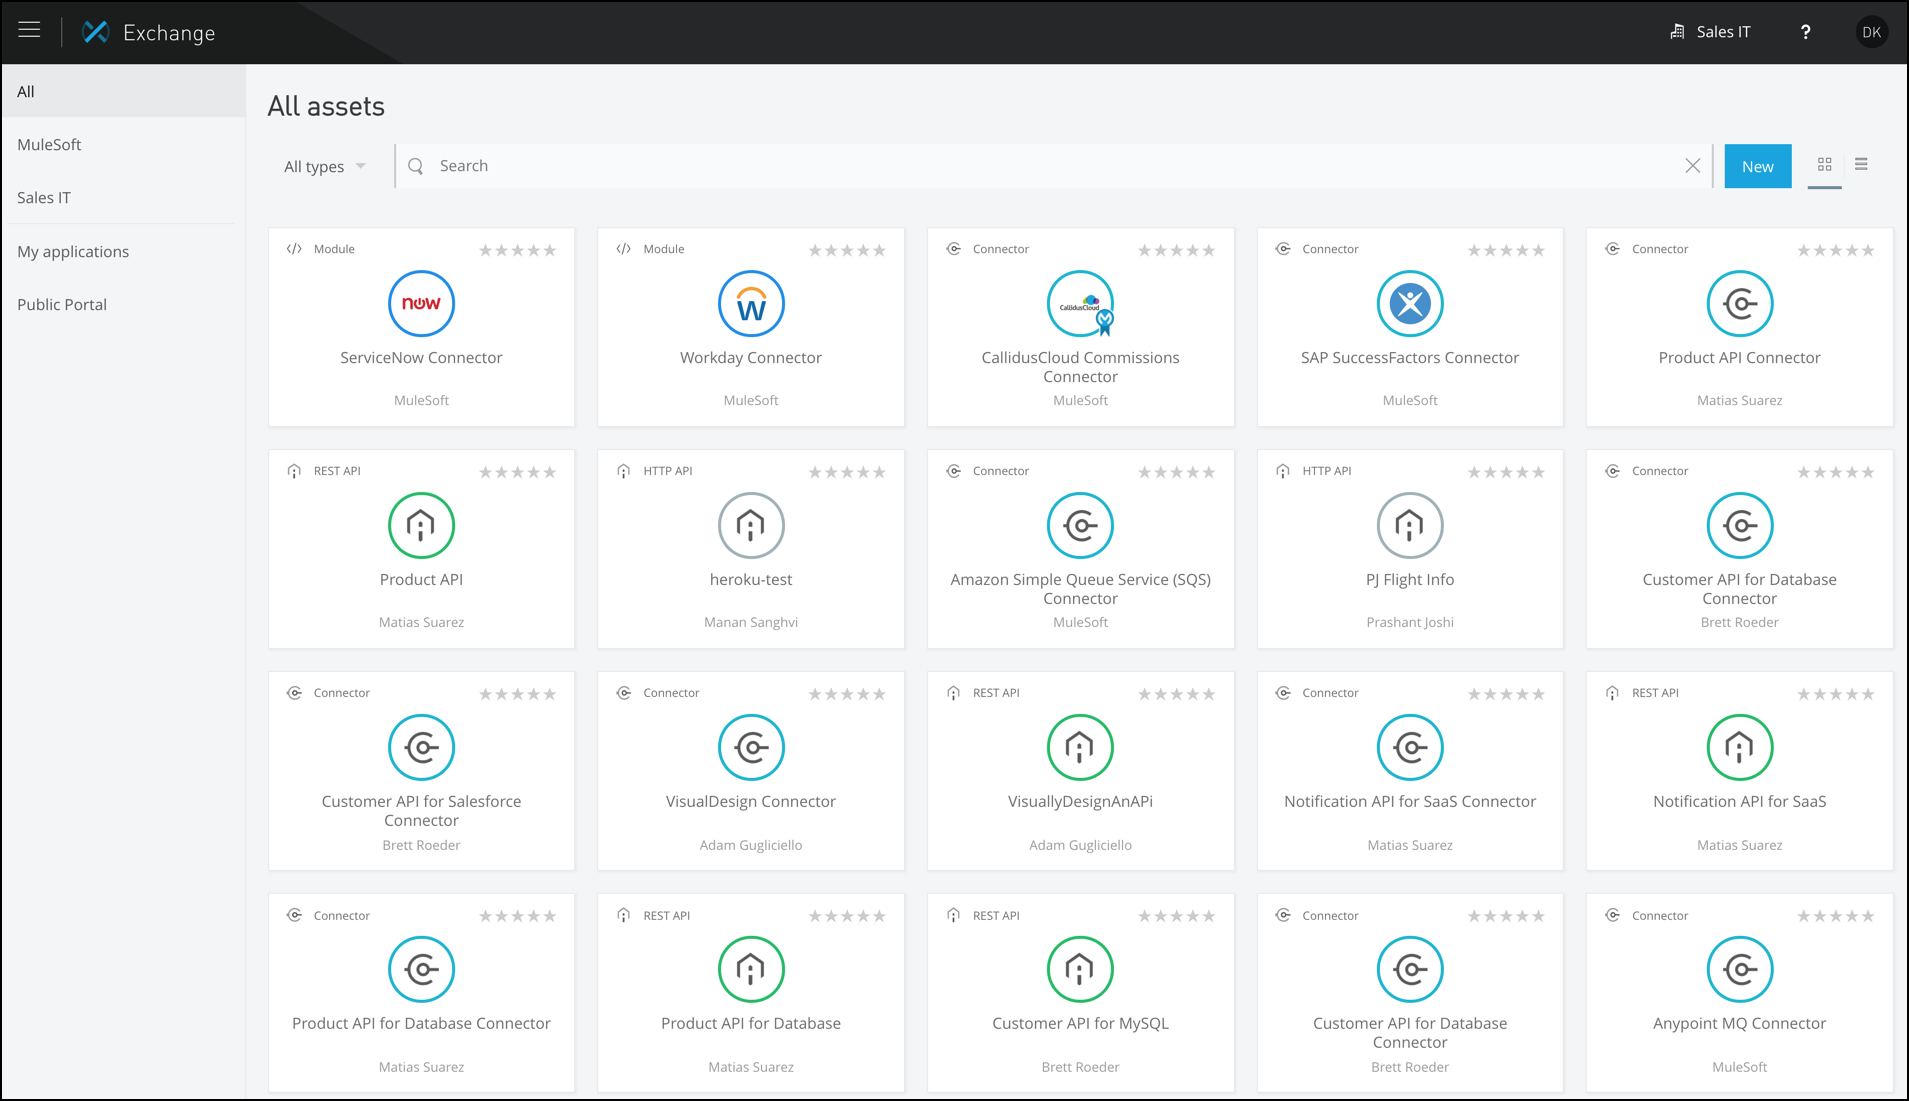
Task: Open the hamburger navigation menu
Action: click(x=29, y=31)
